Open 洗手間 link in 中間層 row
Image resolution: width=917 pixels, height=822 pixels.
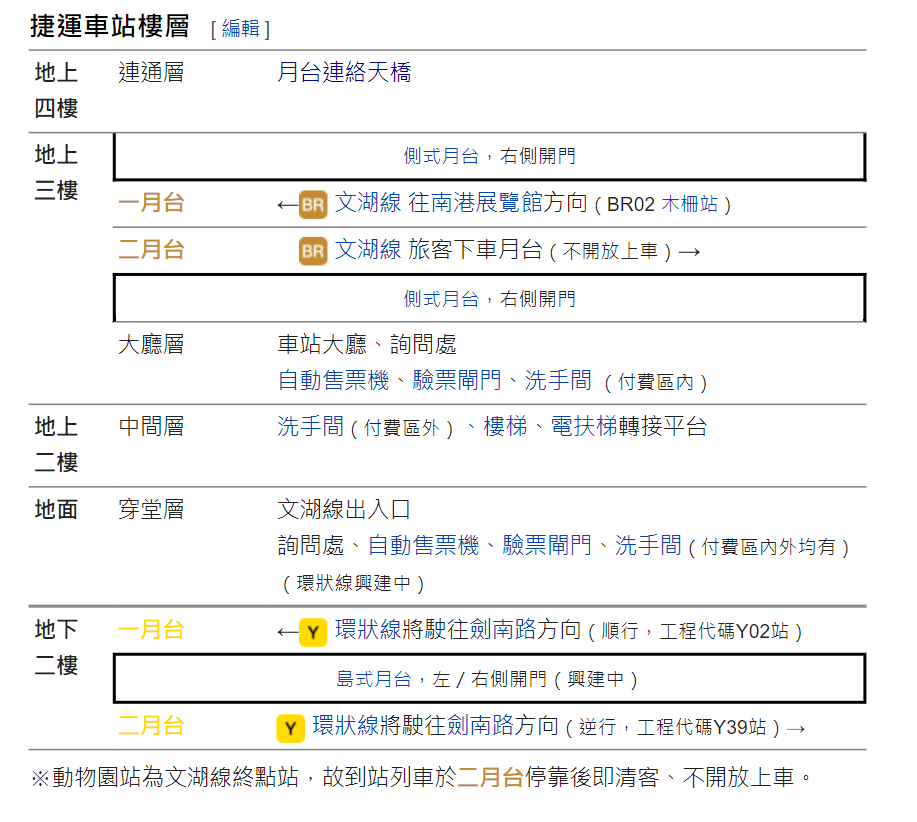(x=311, y=426)
